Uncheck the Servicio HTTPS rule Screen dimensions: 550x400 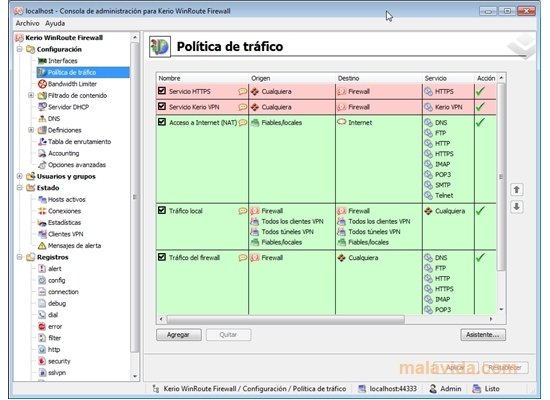point(162,91)
